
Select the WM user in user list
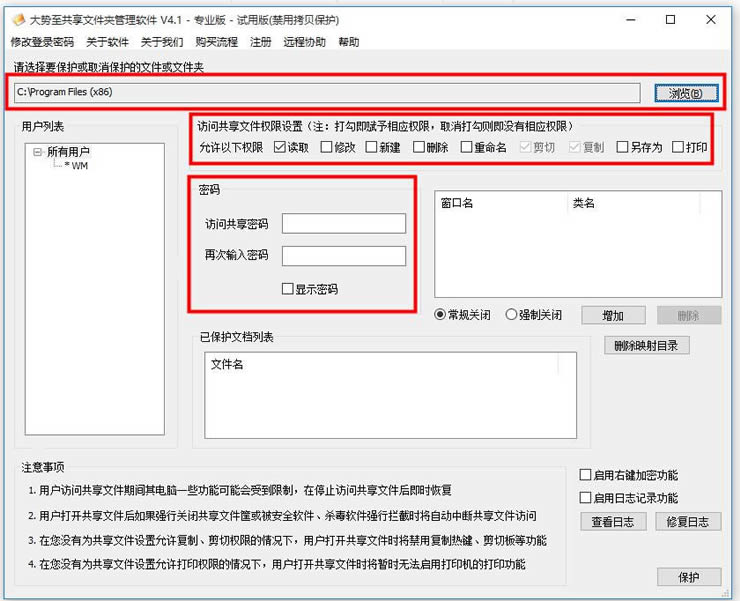pos(76,166)
